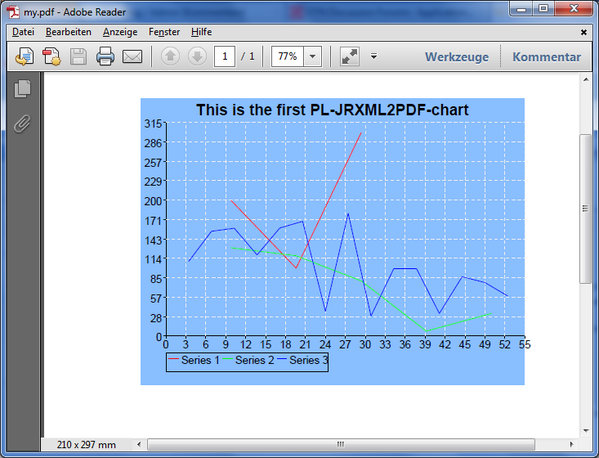Close the document with menu bar X
Screen dimensions: 599x458
tap(584, 32)
